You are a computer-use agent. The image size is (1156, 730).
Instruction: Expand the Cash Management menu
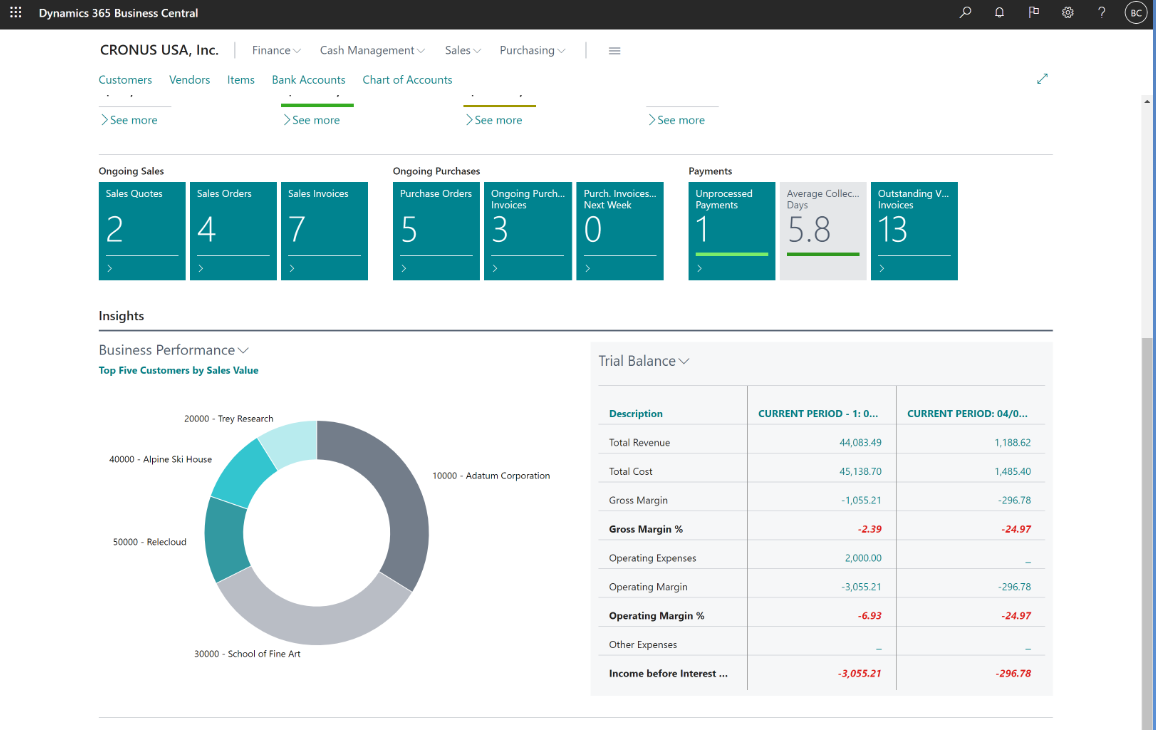[x=372, y=50]
